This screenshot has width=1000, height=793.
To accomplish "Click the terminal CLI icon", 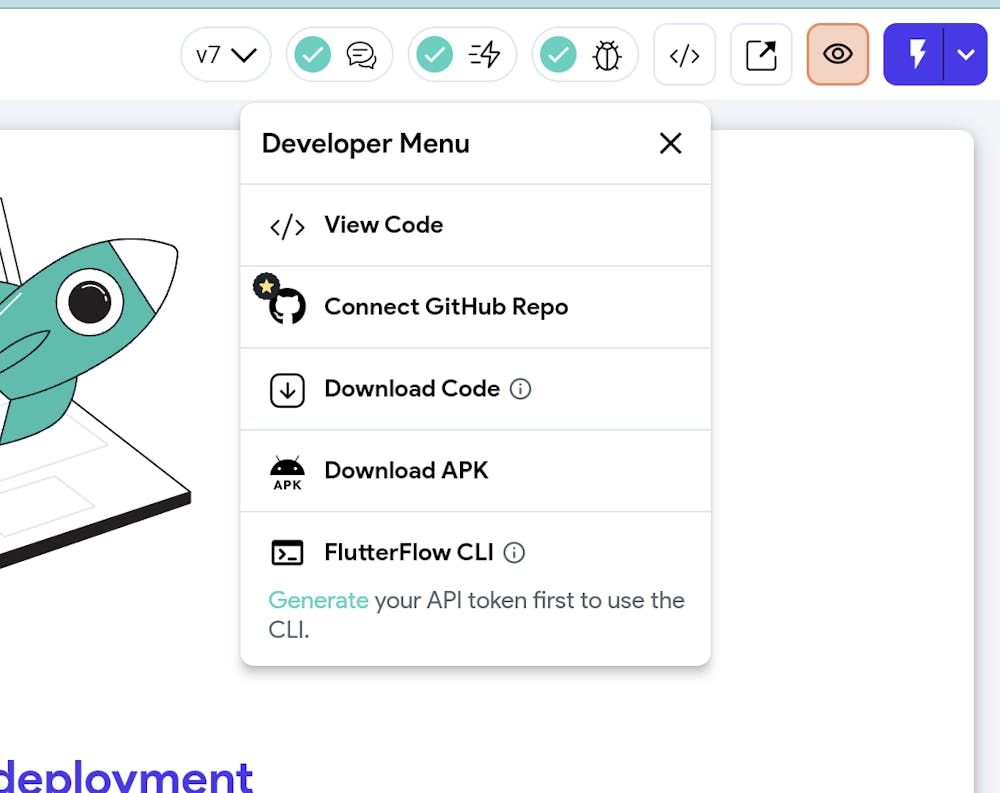I will (x=287, y=552).
